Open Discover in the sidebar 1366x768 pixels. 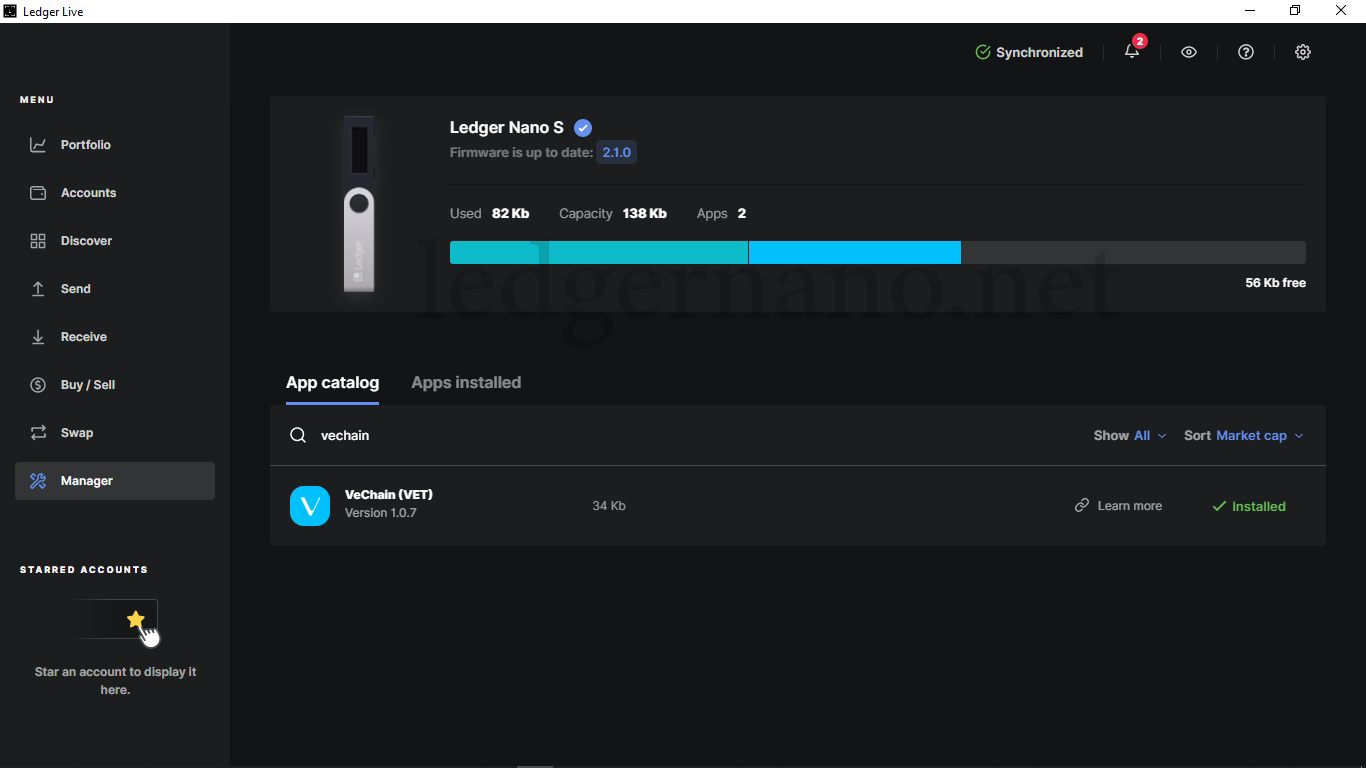(115, 241)
